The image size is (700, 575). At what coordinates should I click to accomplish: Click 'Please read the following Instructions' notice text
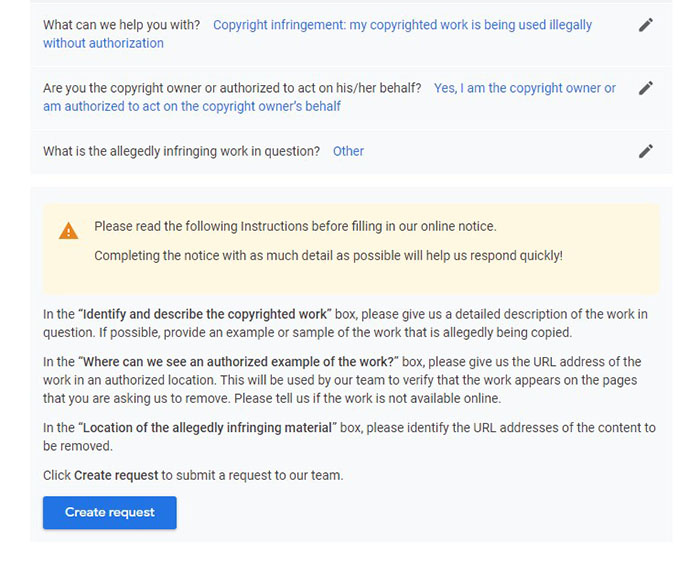[x=295, y=227]
